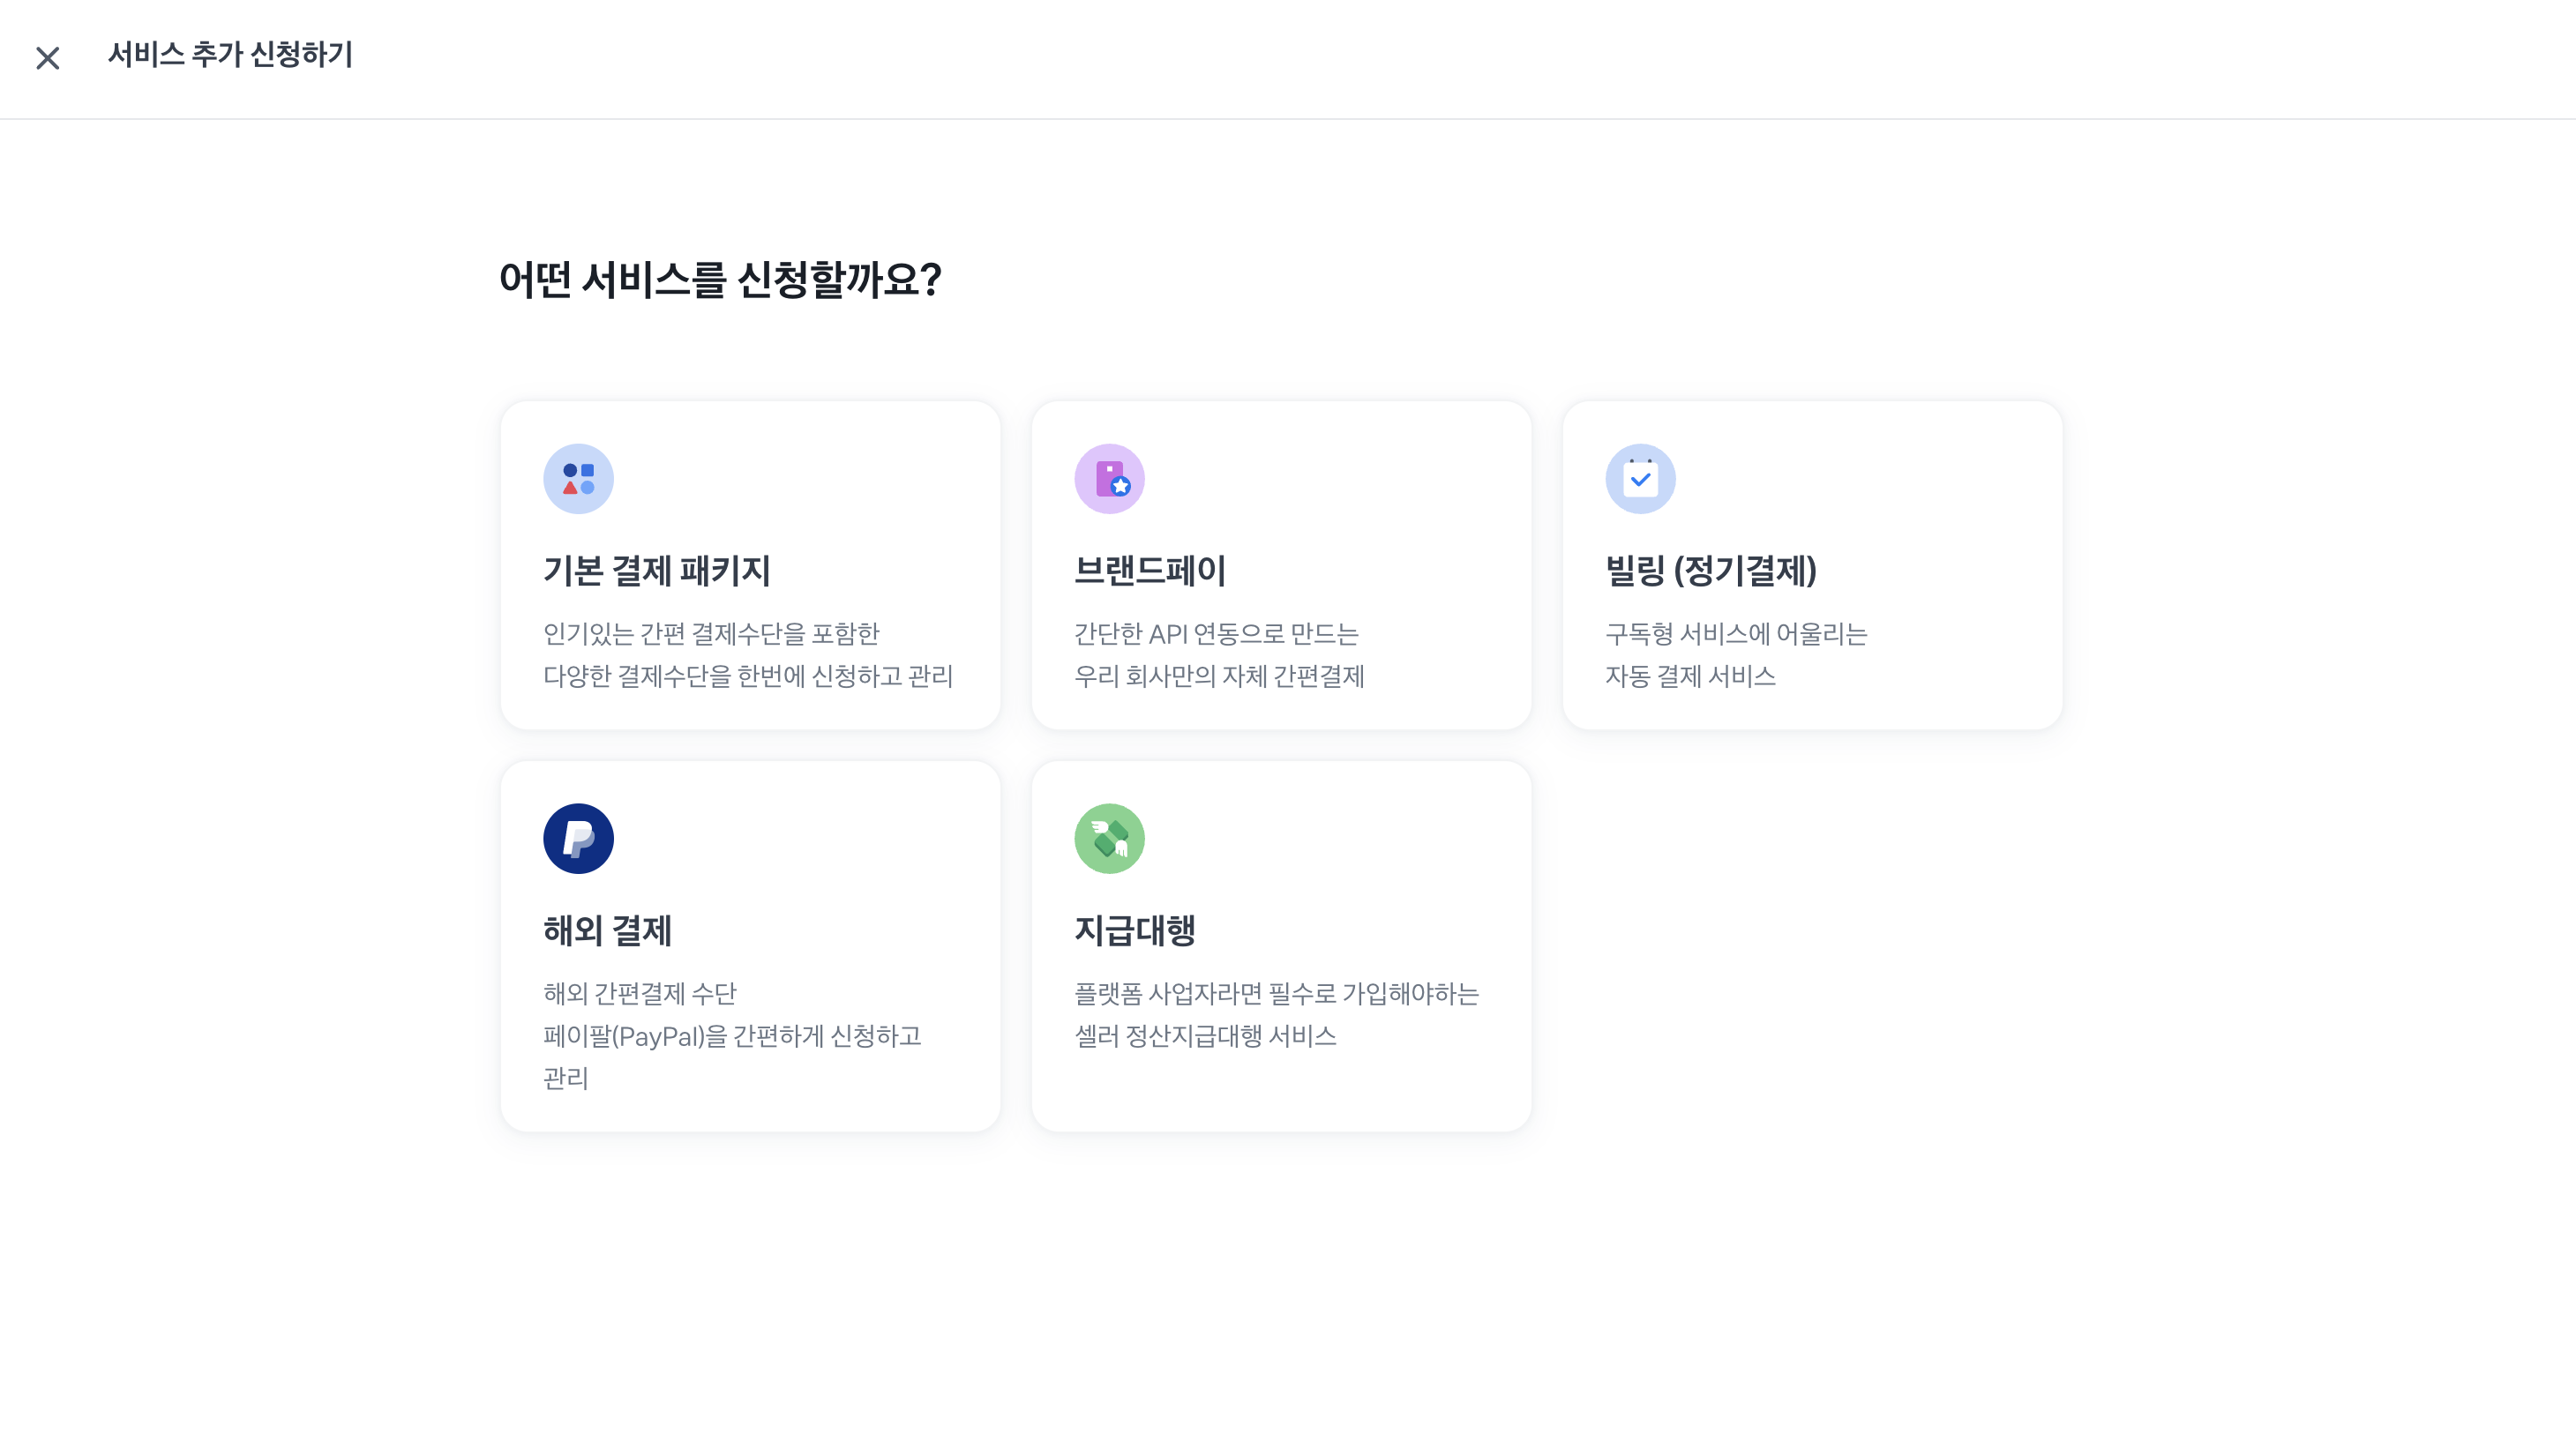This screenshot has width=2576, height=1434.
Task: Click the 페이팔(PayPal) description text
Action: (x=731, y=1036)
